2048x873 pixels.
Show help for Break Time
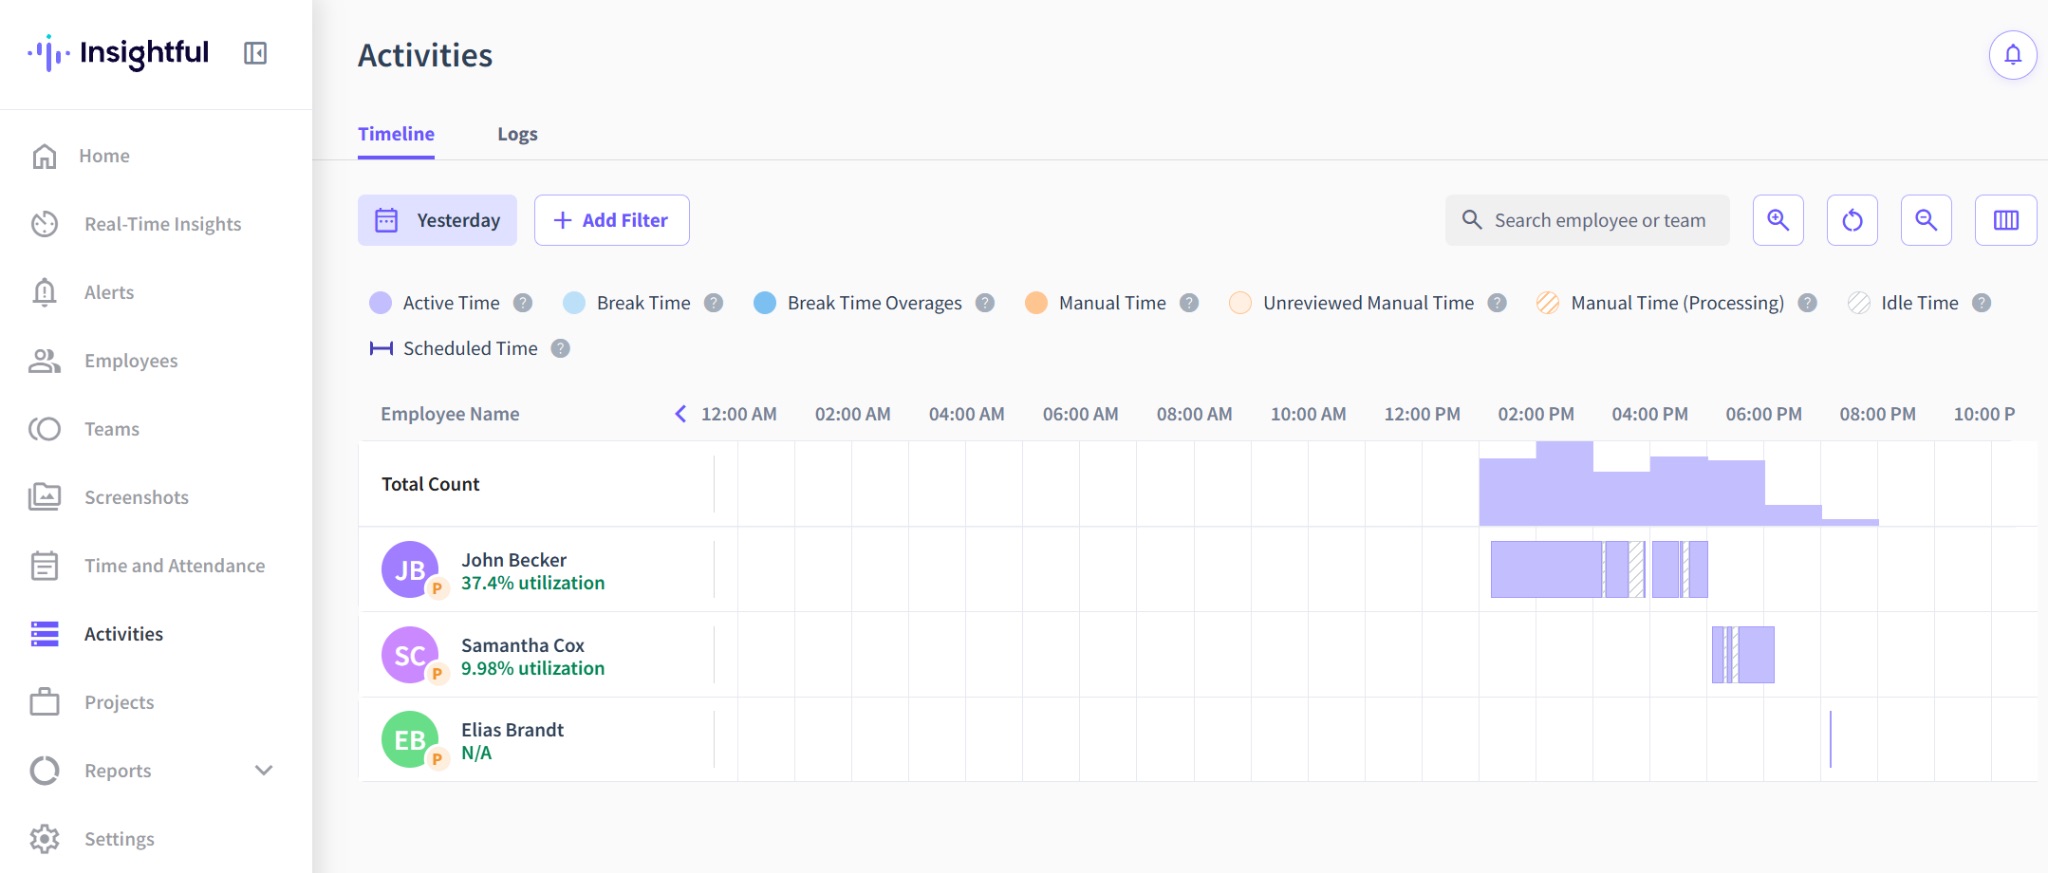(x=713, y=303)
